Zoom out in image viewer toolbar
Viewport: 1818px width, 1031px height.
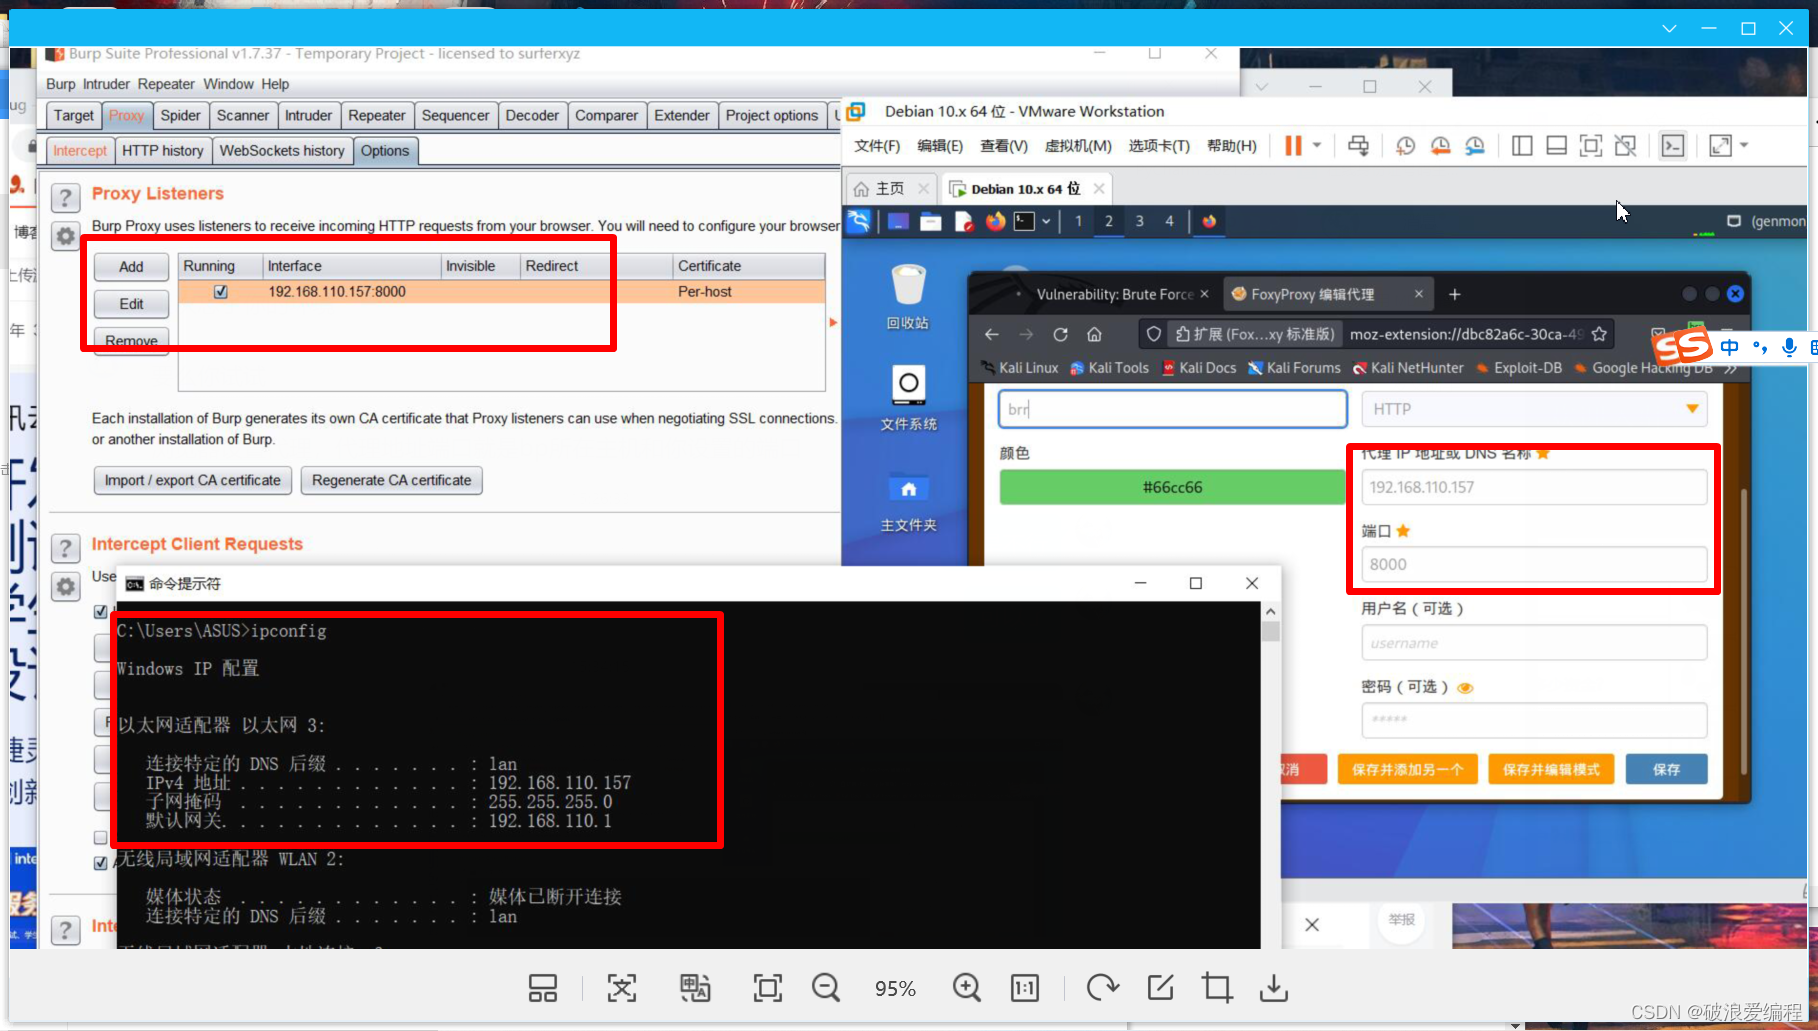tap(826, 988)
